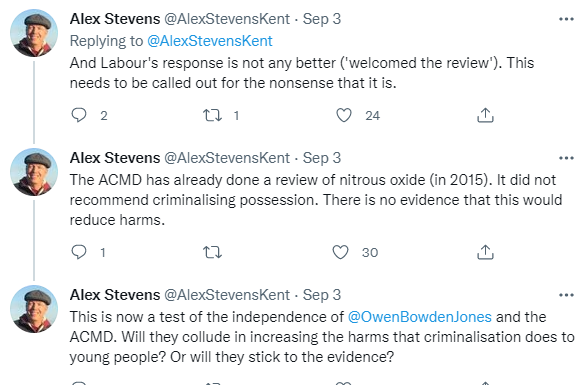Like the tweet with 24 likes
Viewport: 585px width, 385px height.
coord(344,115)
